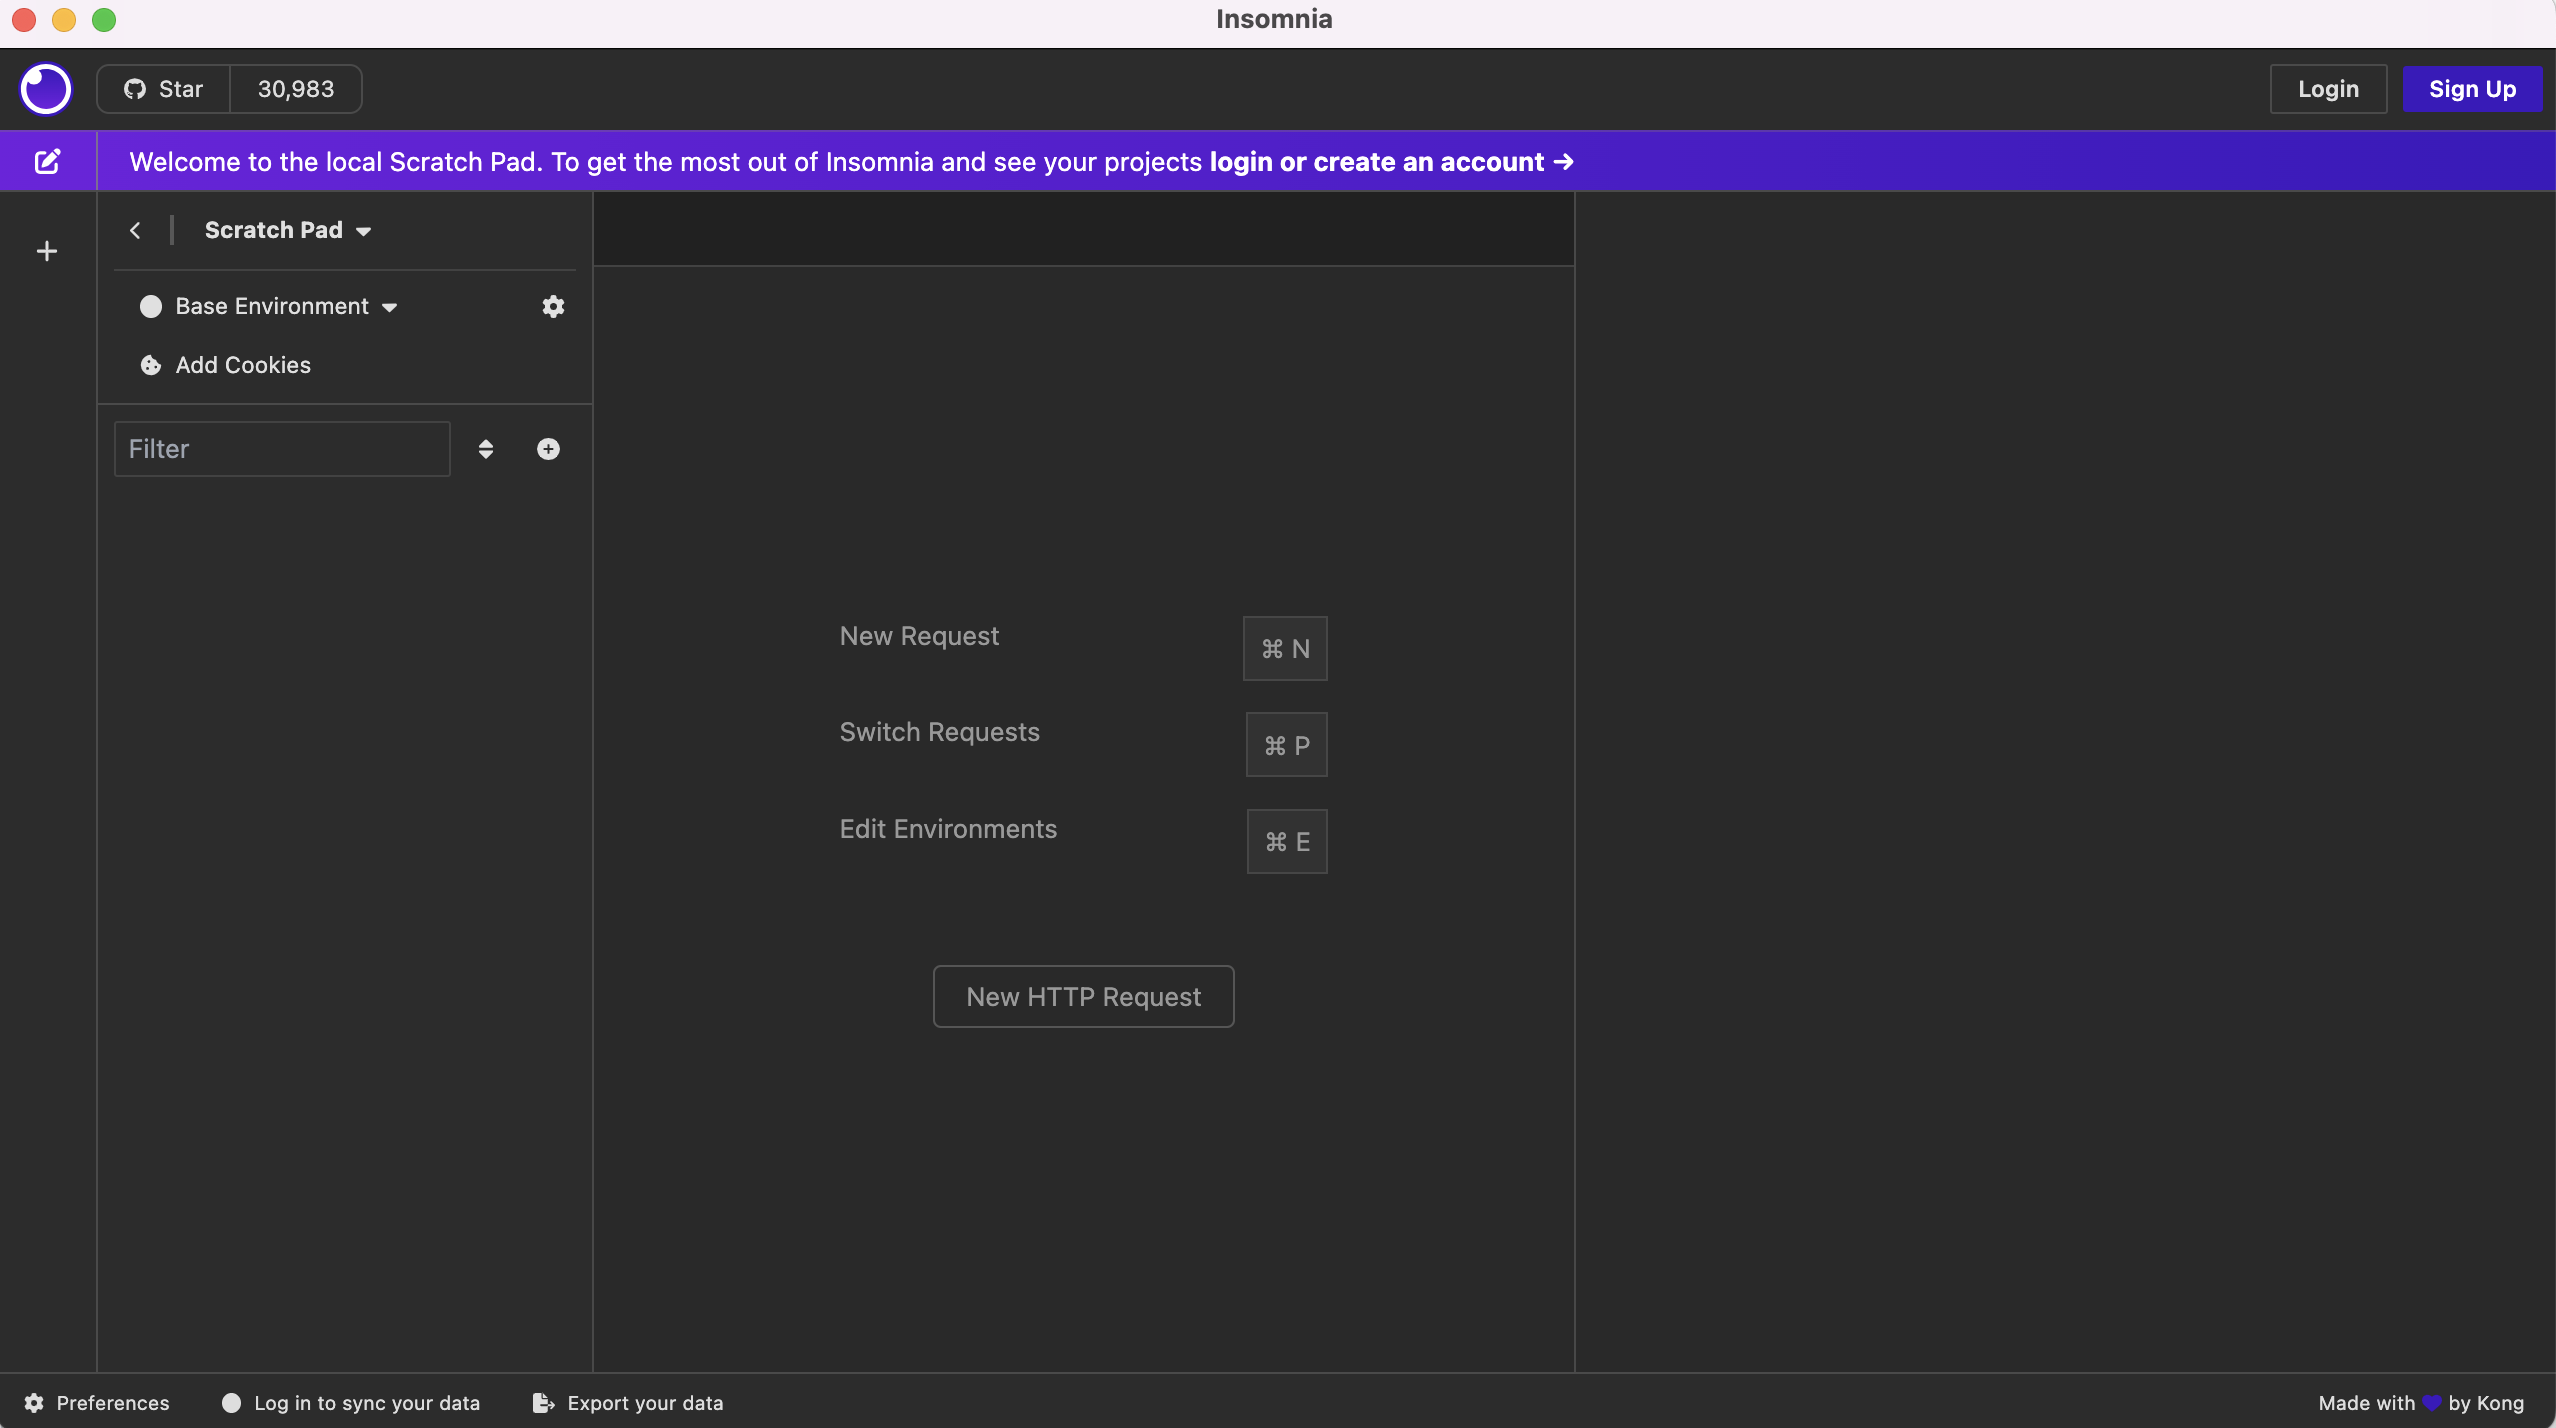Click the export data icon in the status bar
This screenshot has height=1428, width=2556.
pyautogui.click(x=543, y=1402)
